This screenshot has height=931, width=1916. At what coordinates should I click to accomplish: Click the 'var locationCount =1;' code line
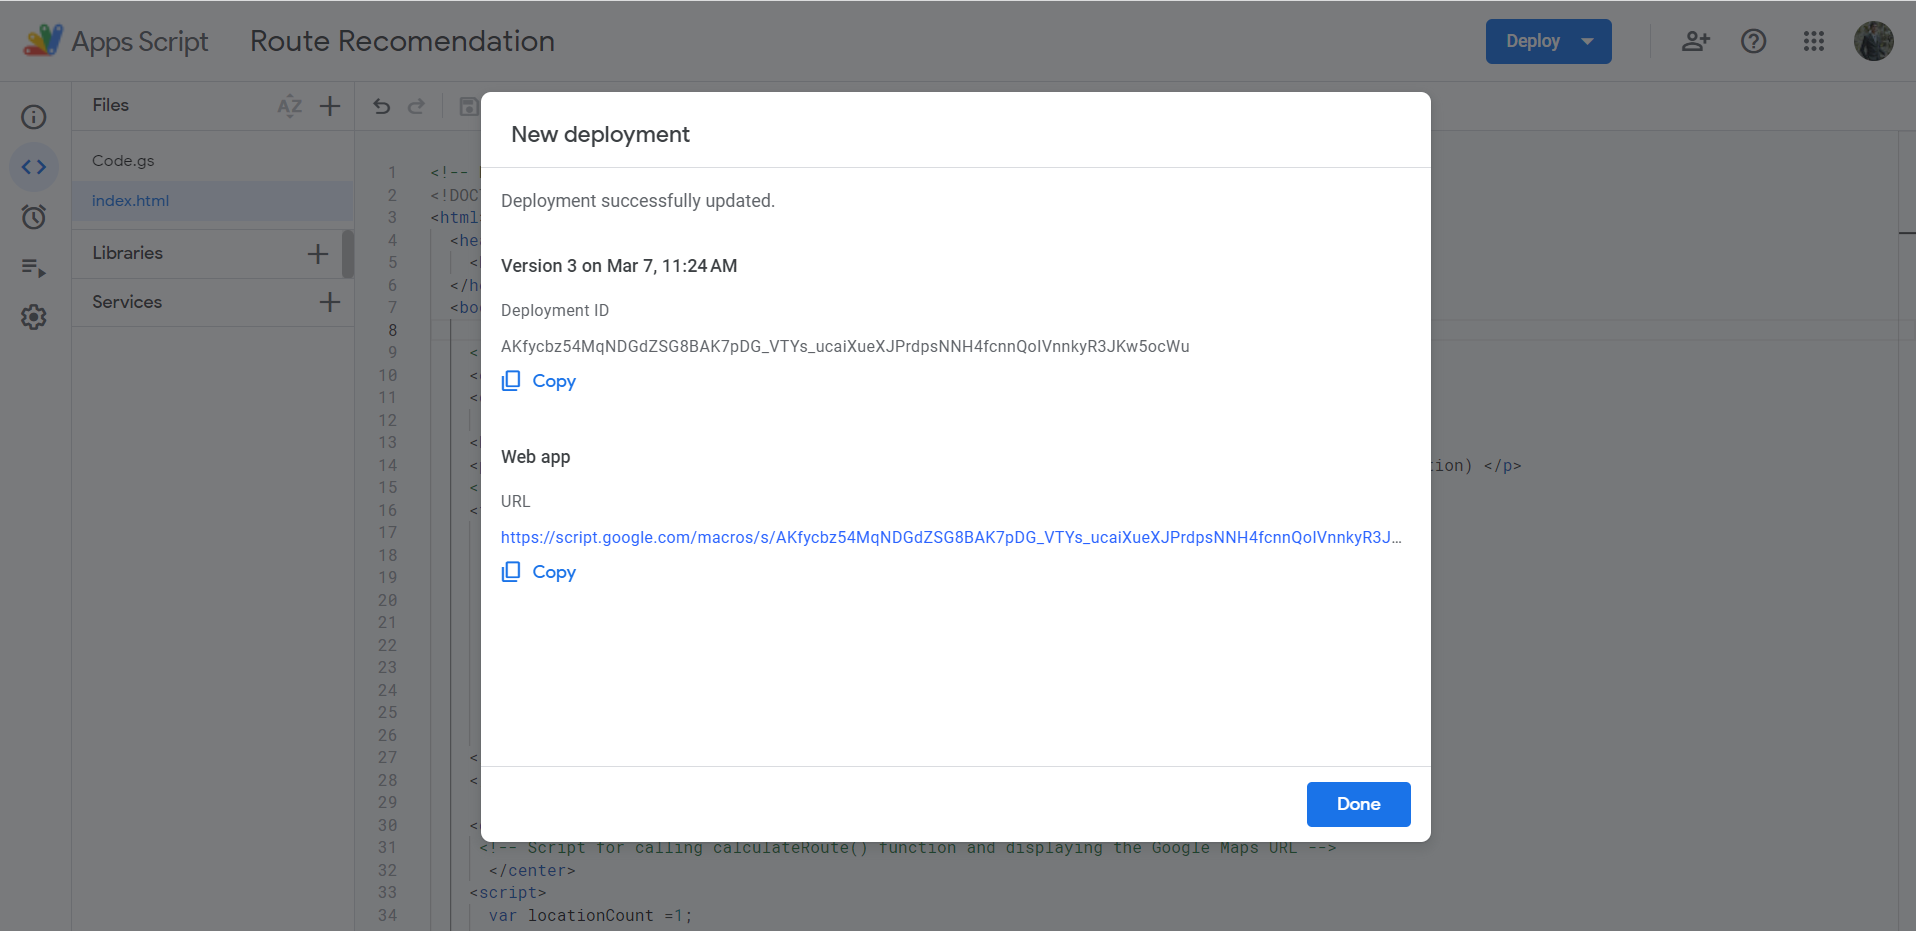[x=590, y=915]
